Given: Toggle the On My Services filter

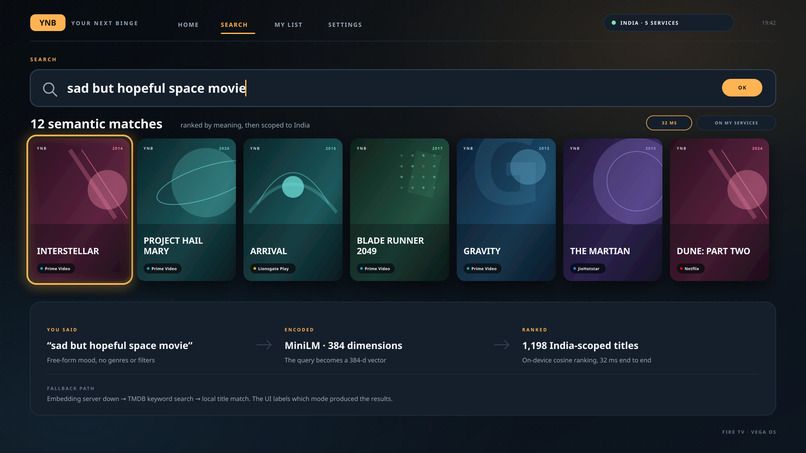Looking at the screenshot, I should point(736,123).
